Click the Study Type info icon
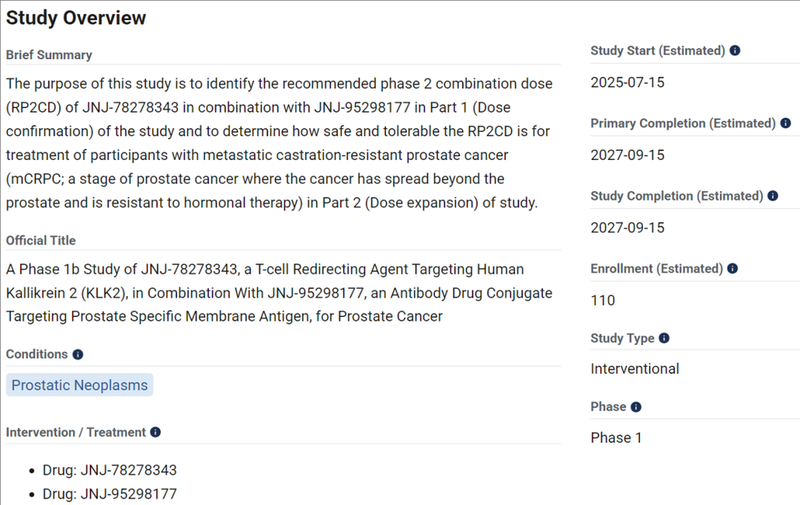Viewport: 800px width, 505px height. click(664, 338)
